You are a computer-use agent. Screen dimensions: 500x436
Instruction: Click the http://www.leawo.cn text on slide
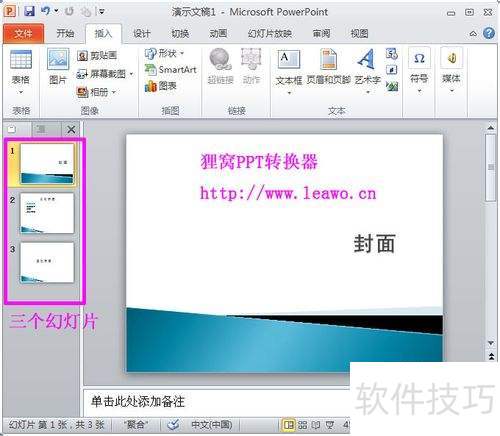288,193
